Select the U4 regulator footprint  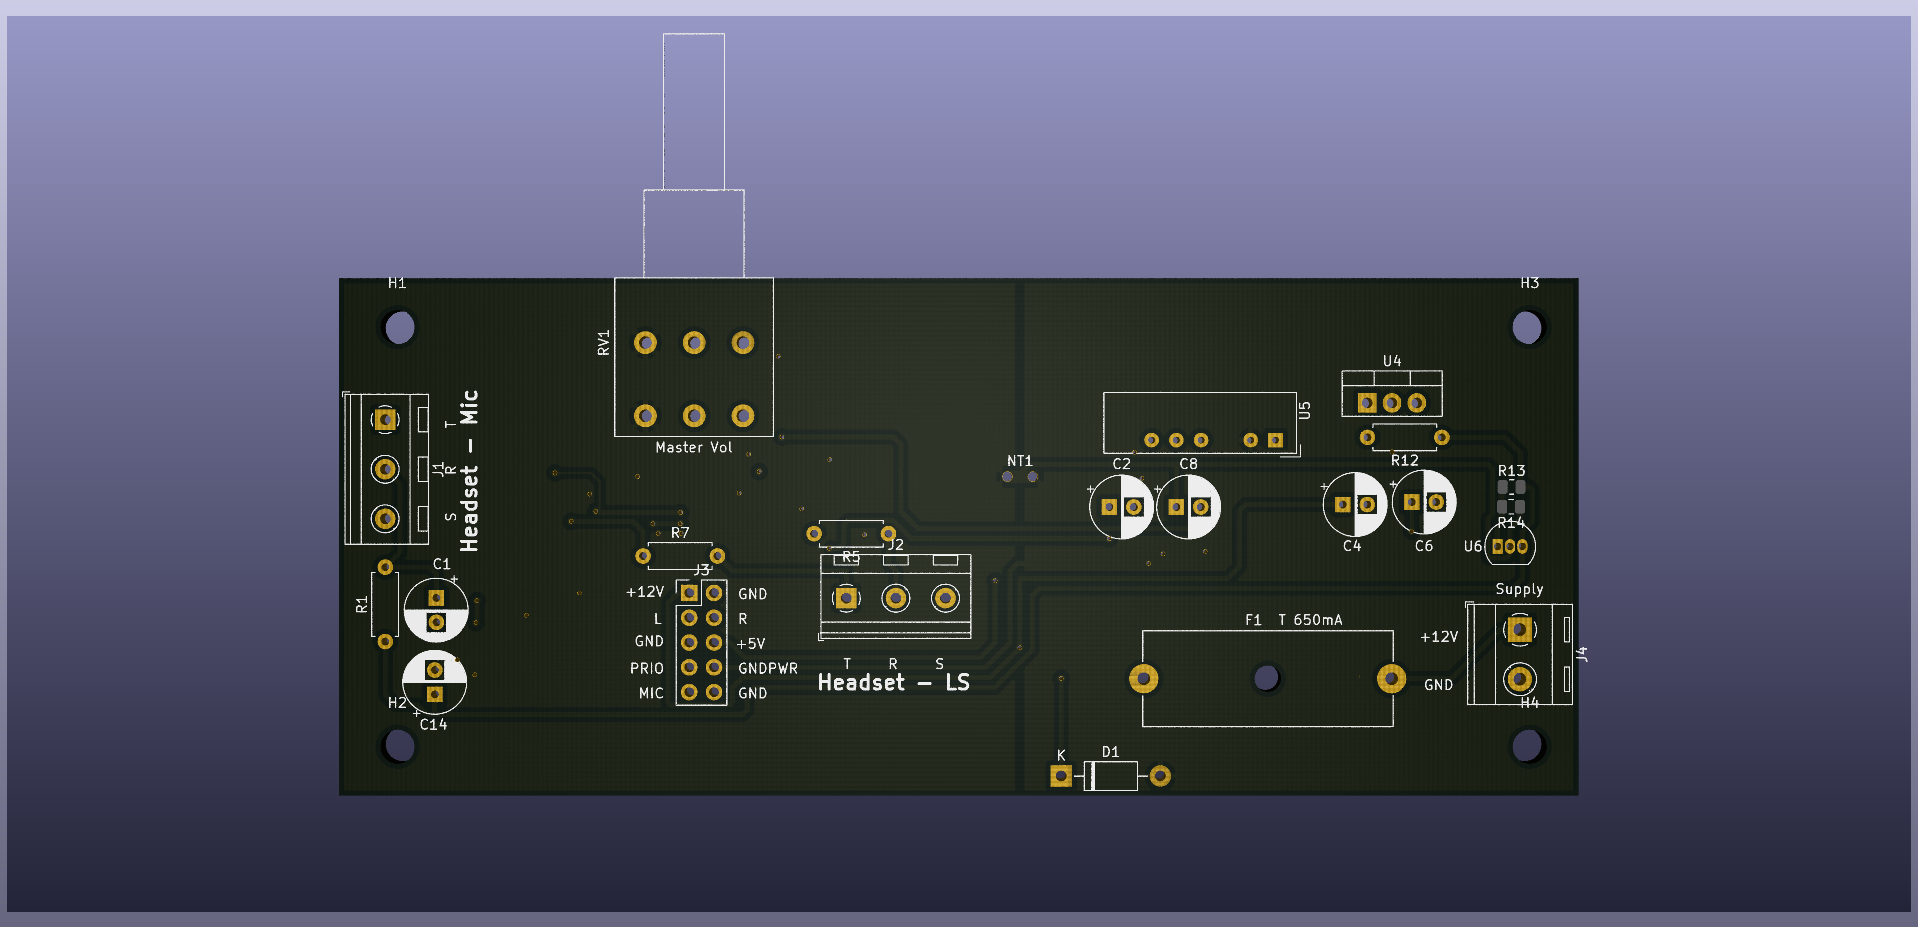[x=1391, y=394]
